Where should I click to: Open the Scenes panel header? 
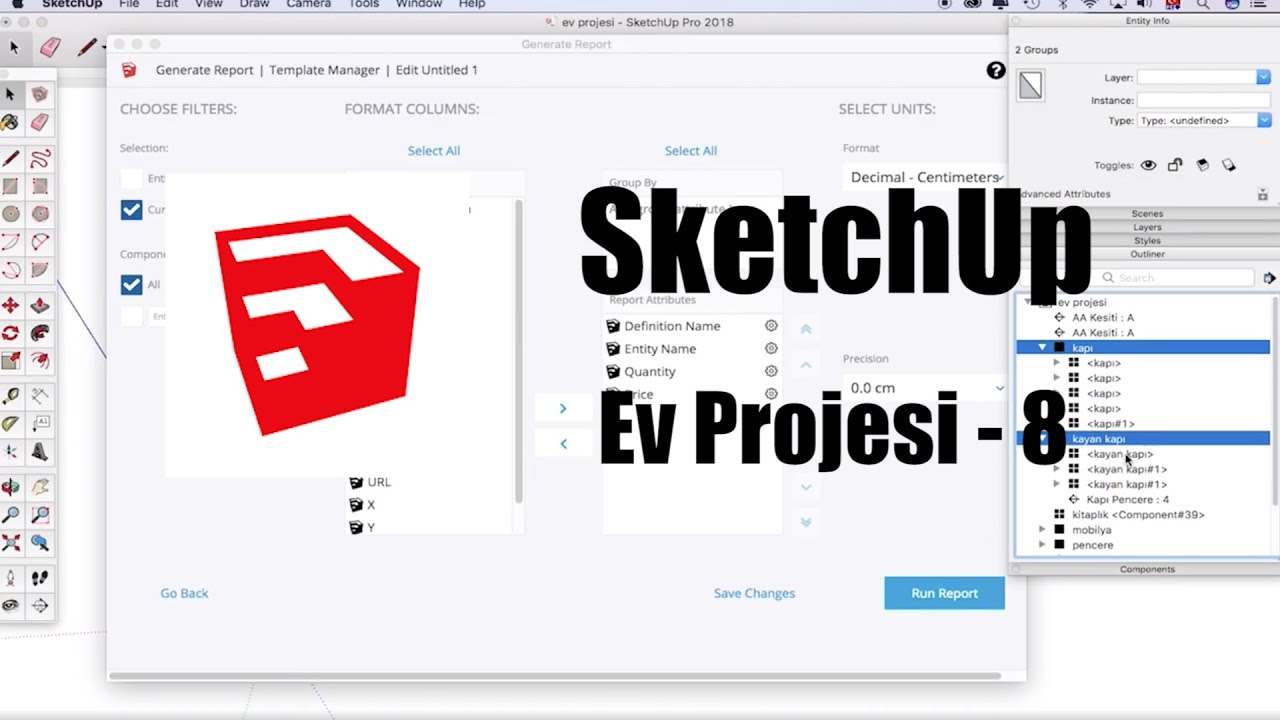pyautogui.click(x=1146, y=213)
